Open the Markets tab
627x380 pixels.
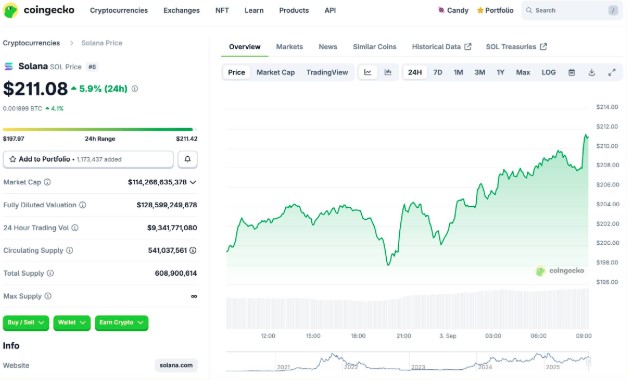(x=290, y=47)
